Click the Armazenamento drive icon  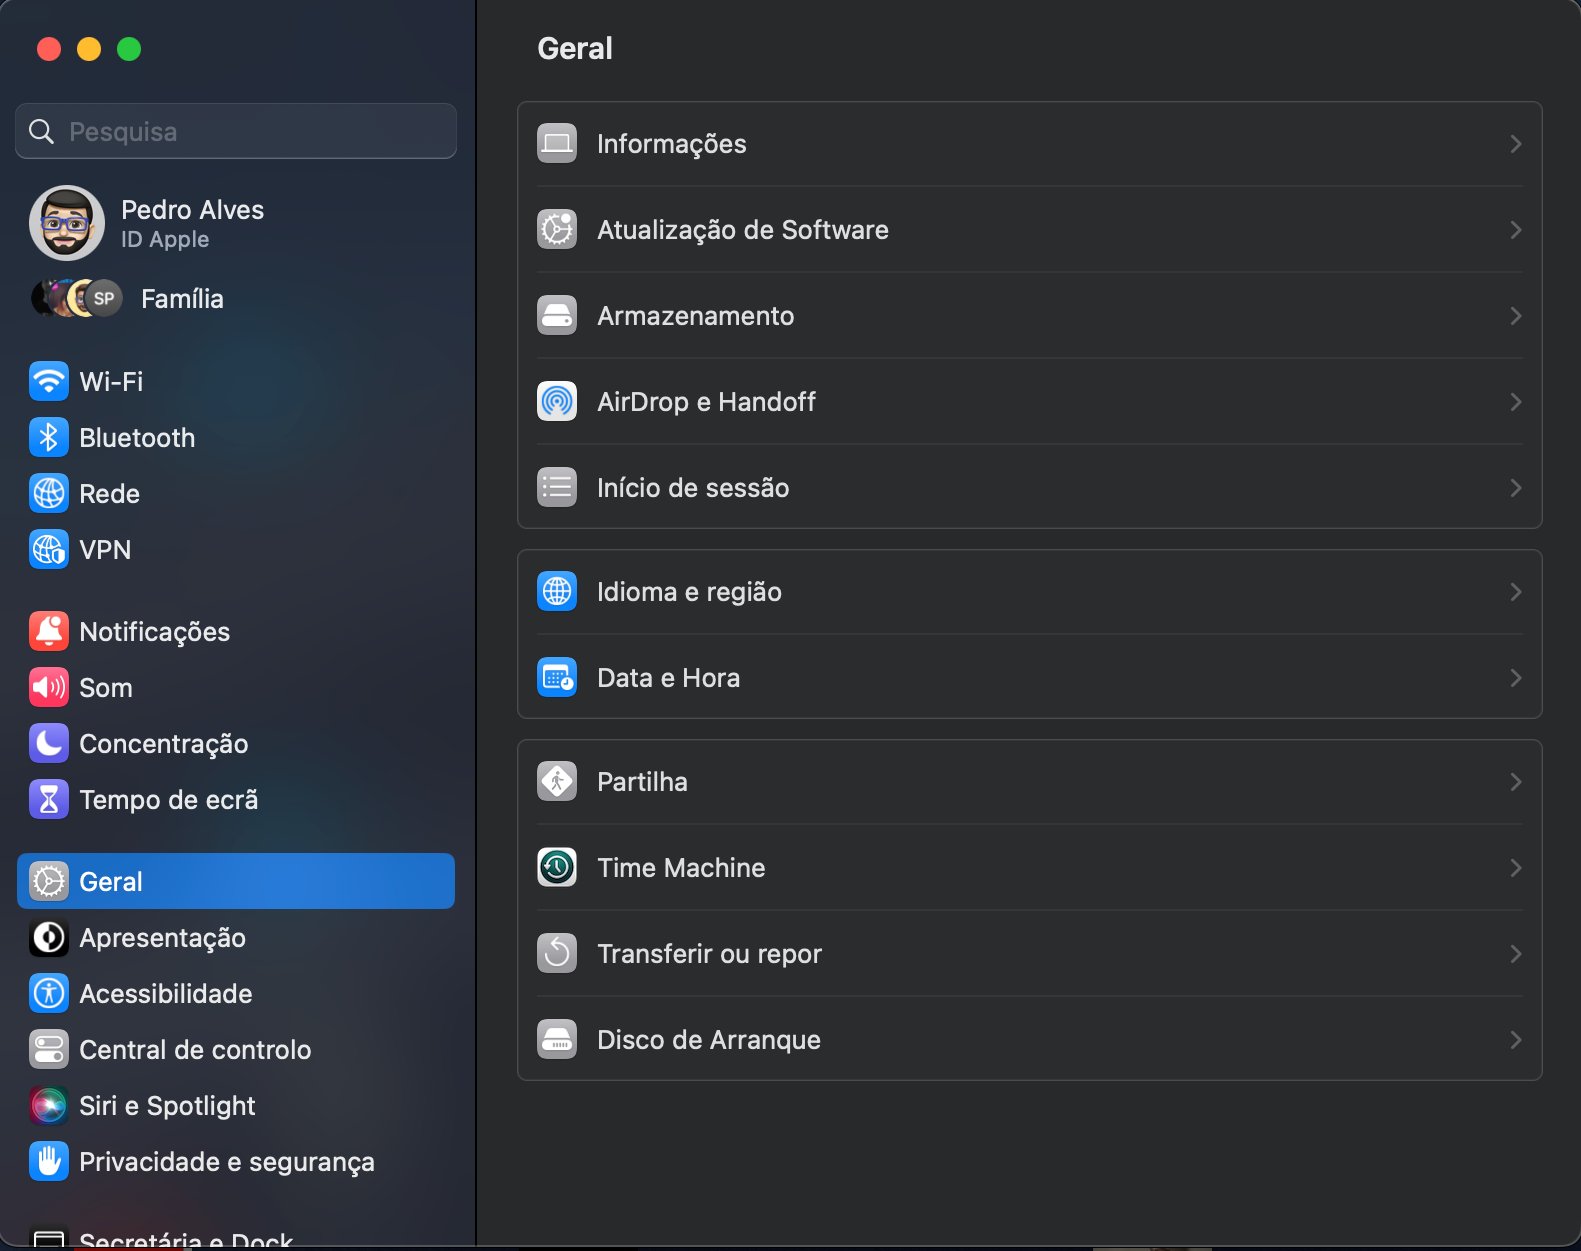[x=557, y=315]
